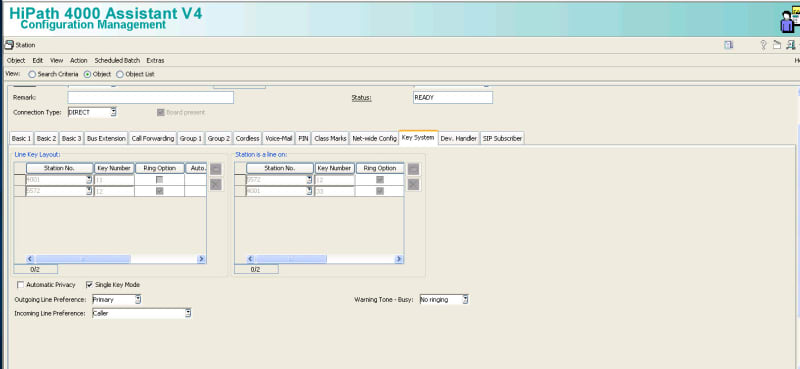Switch to the SIP Subscriber tab

[x=502, y=138]
